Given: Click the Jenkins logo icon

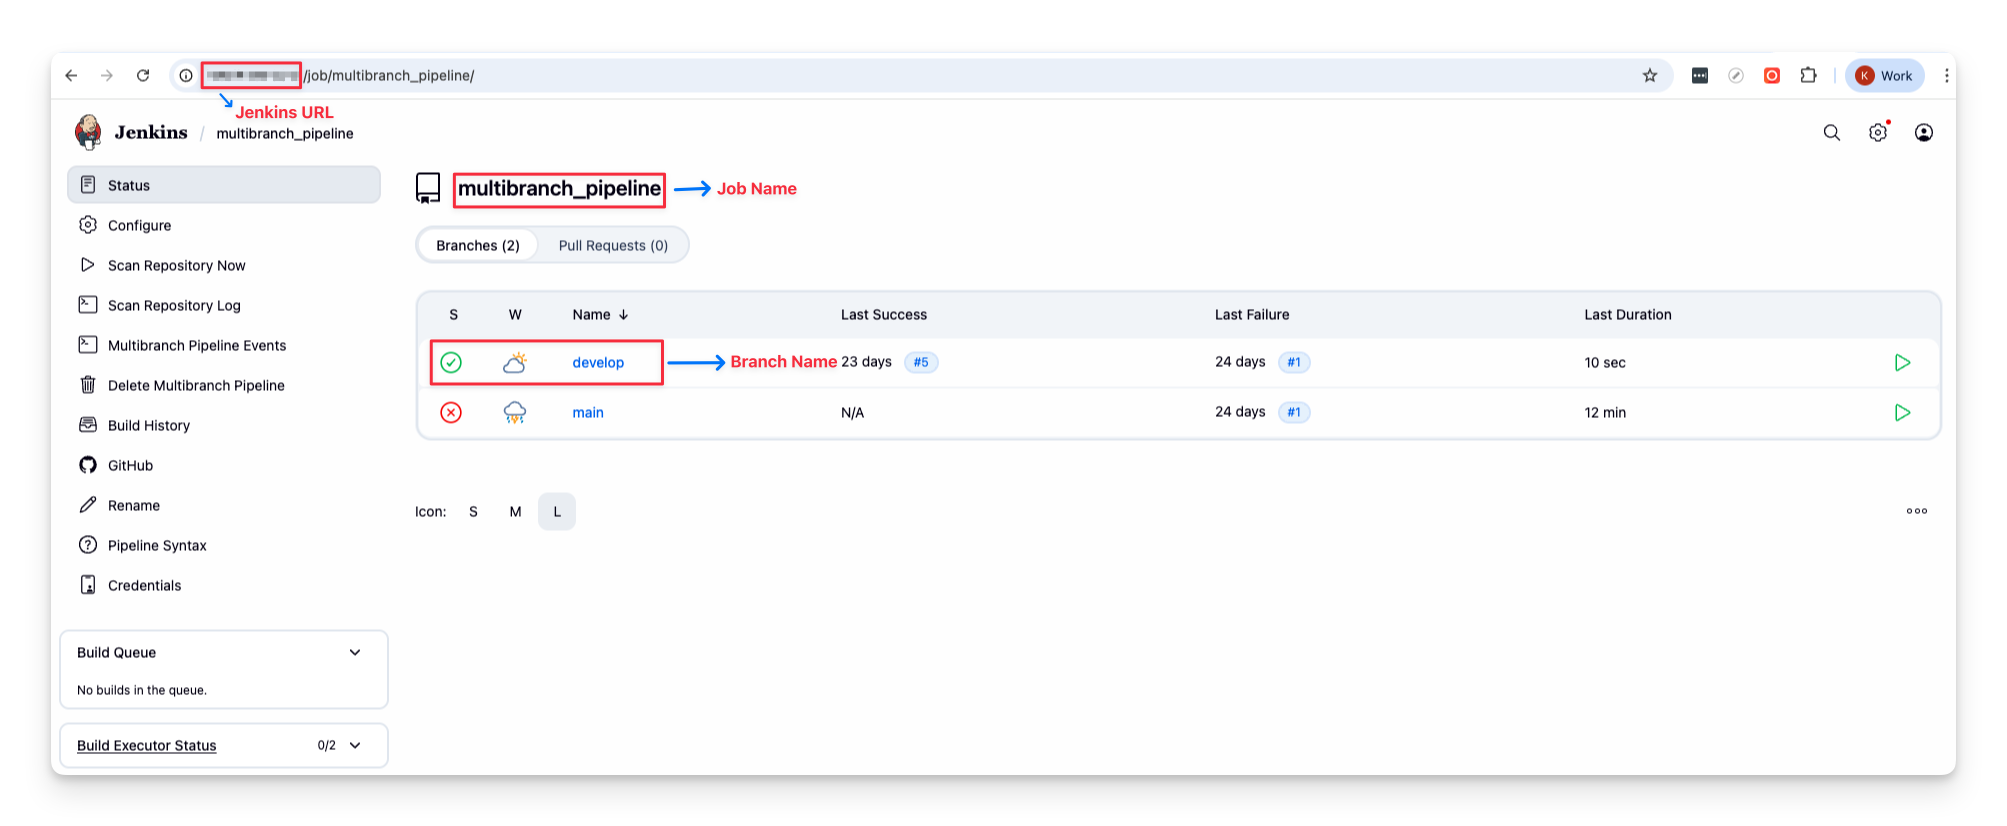Looking at the screenshot, I should click(x=88, y=132).
